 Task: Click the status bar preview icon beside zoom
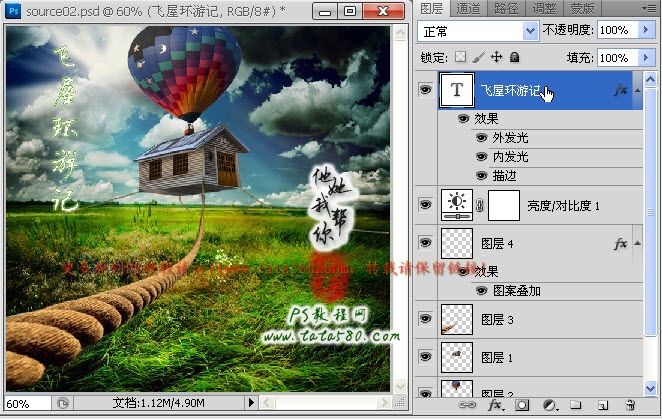(x=62, y=403)
